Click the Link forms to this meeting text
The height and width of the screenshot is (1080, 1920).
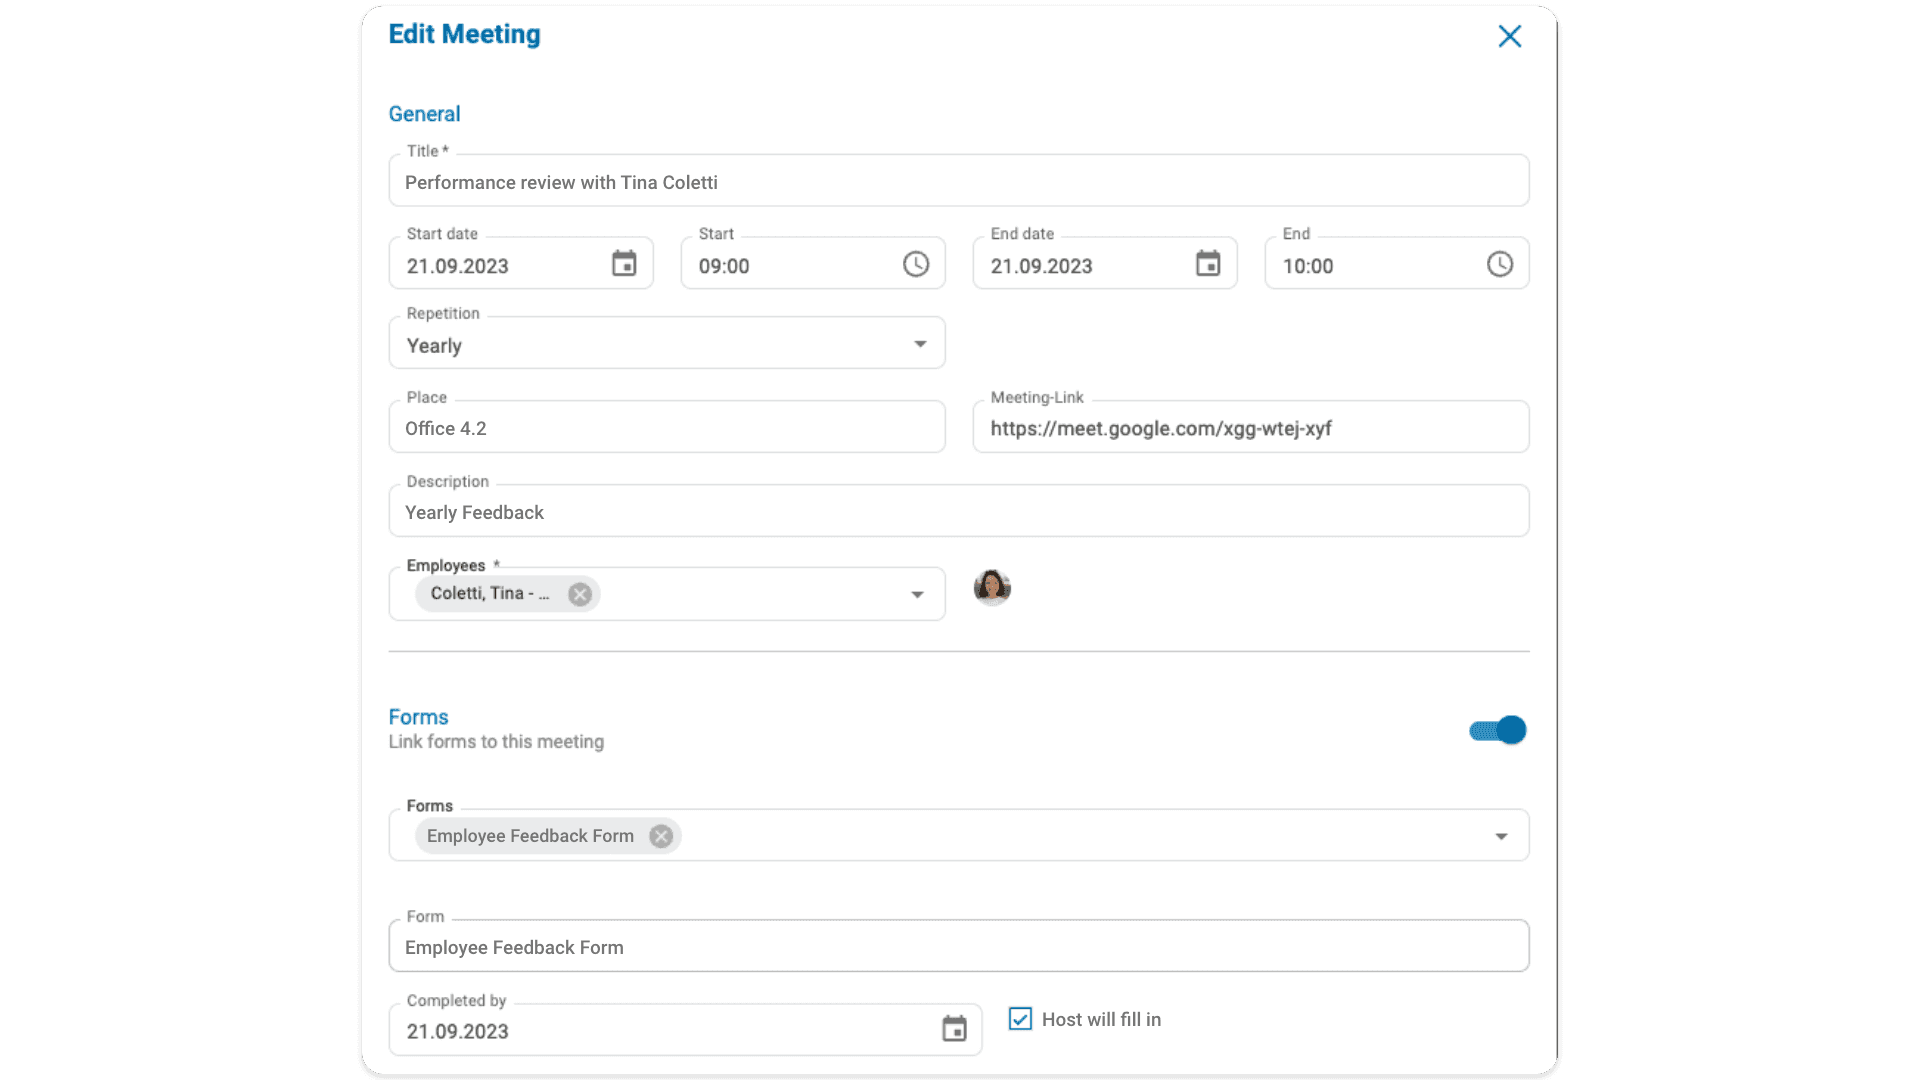(496, 742)
